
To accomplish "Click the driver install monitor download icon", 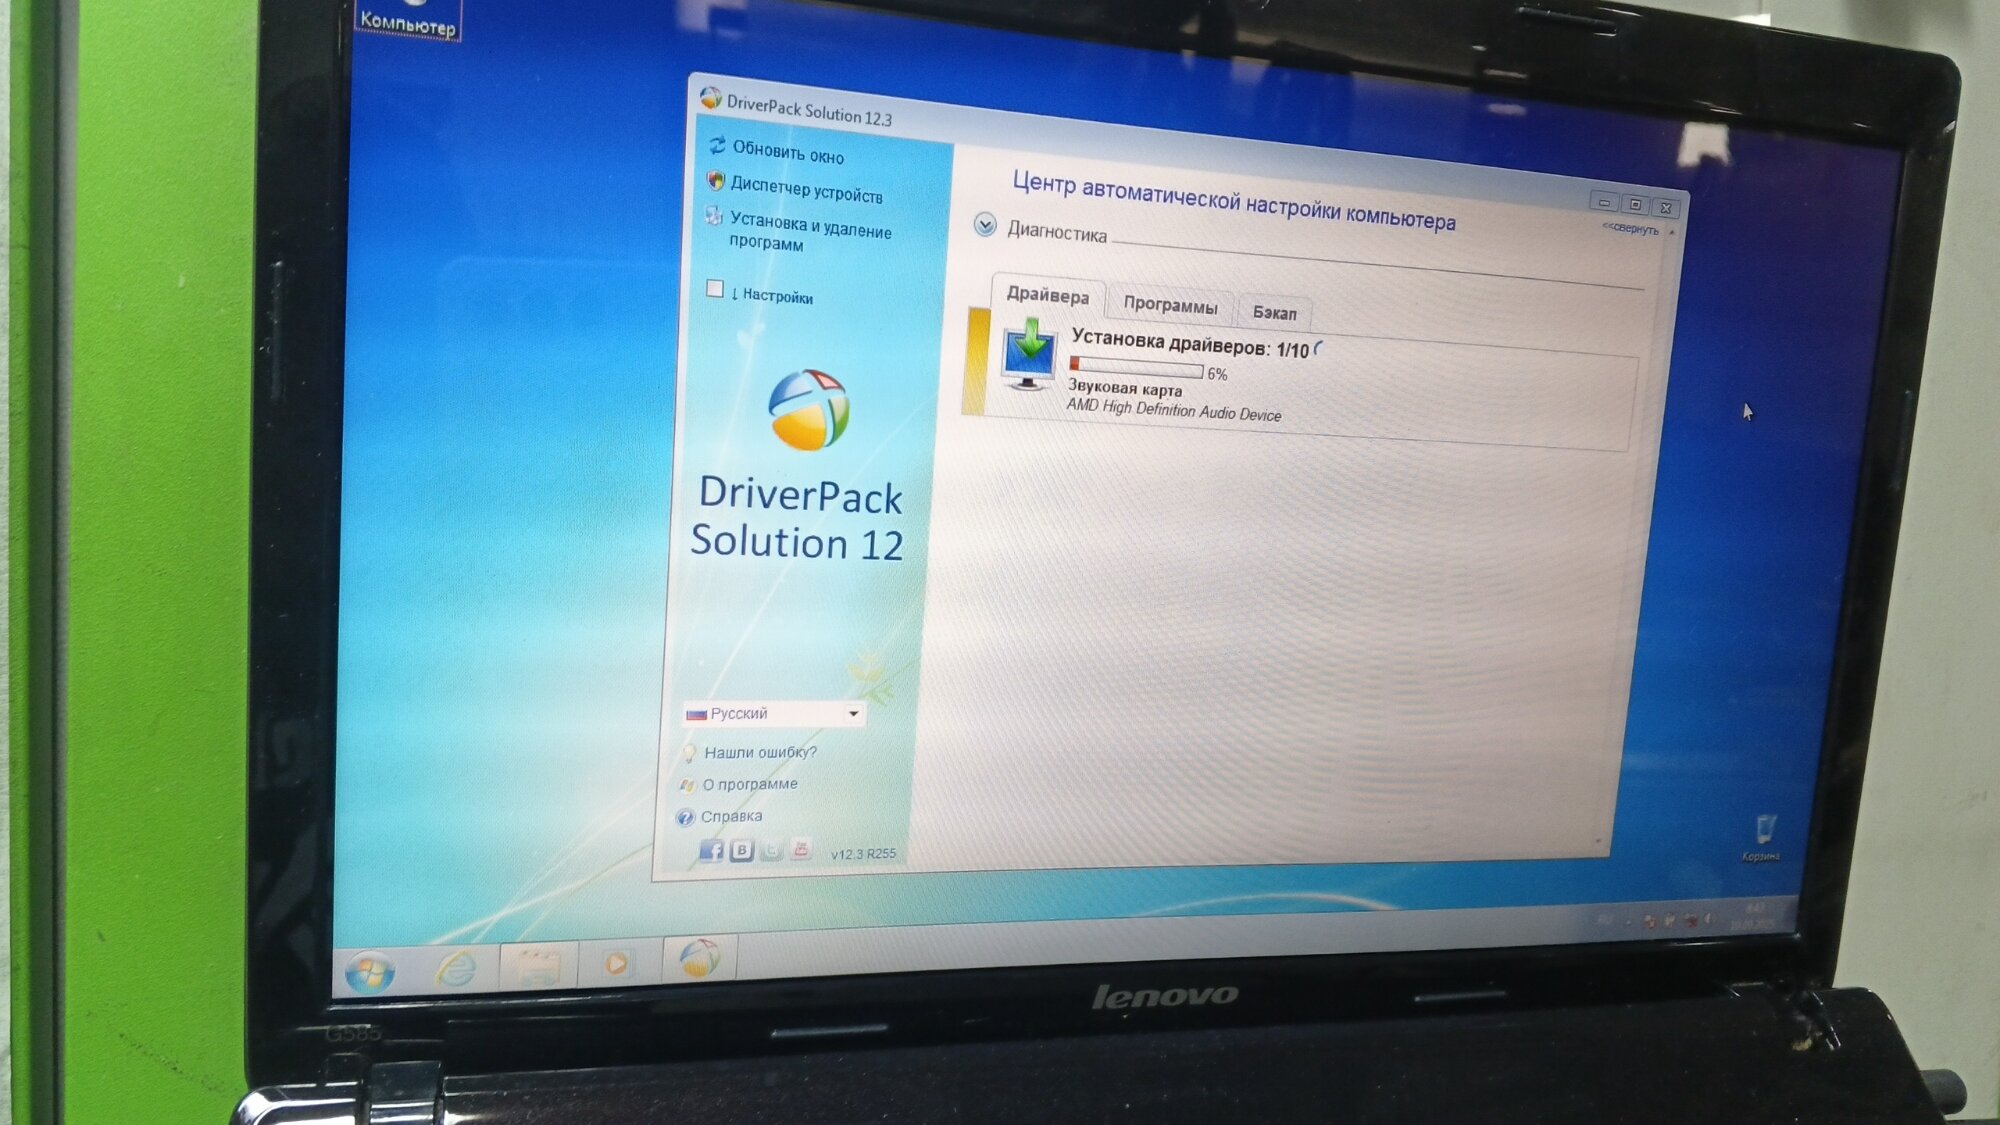I will tap(1030, 354).
